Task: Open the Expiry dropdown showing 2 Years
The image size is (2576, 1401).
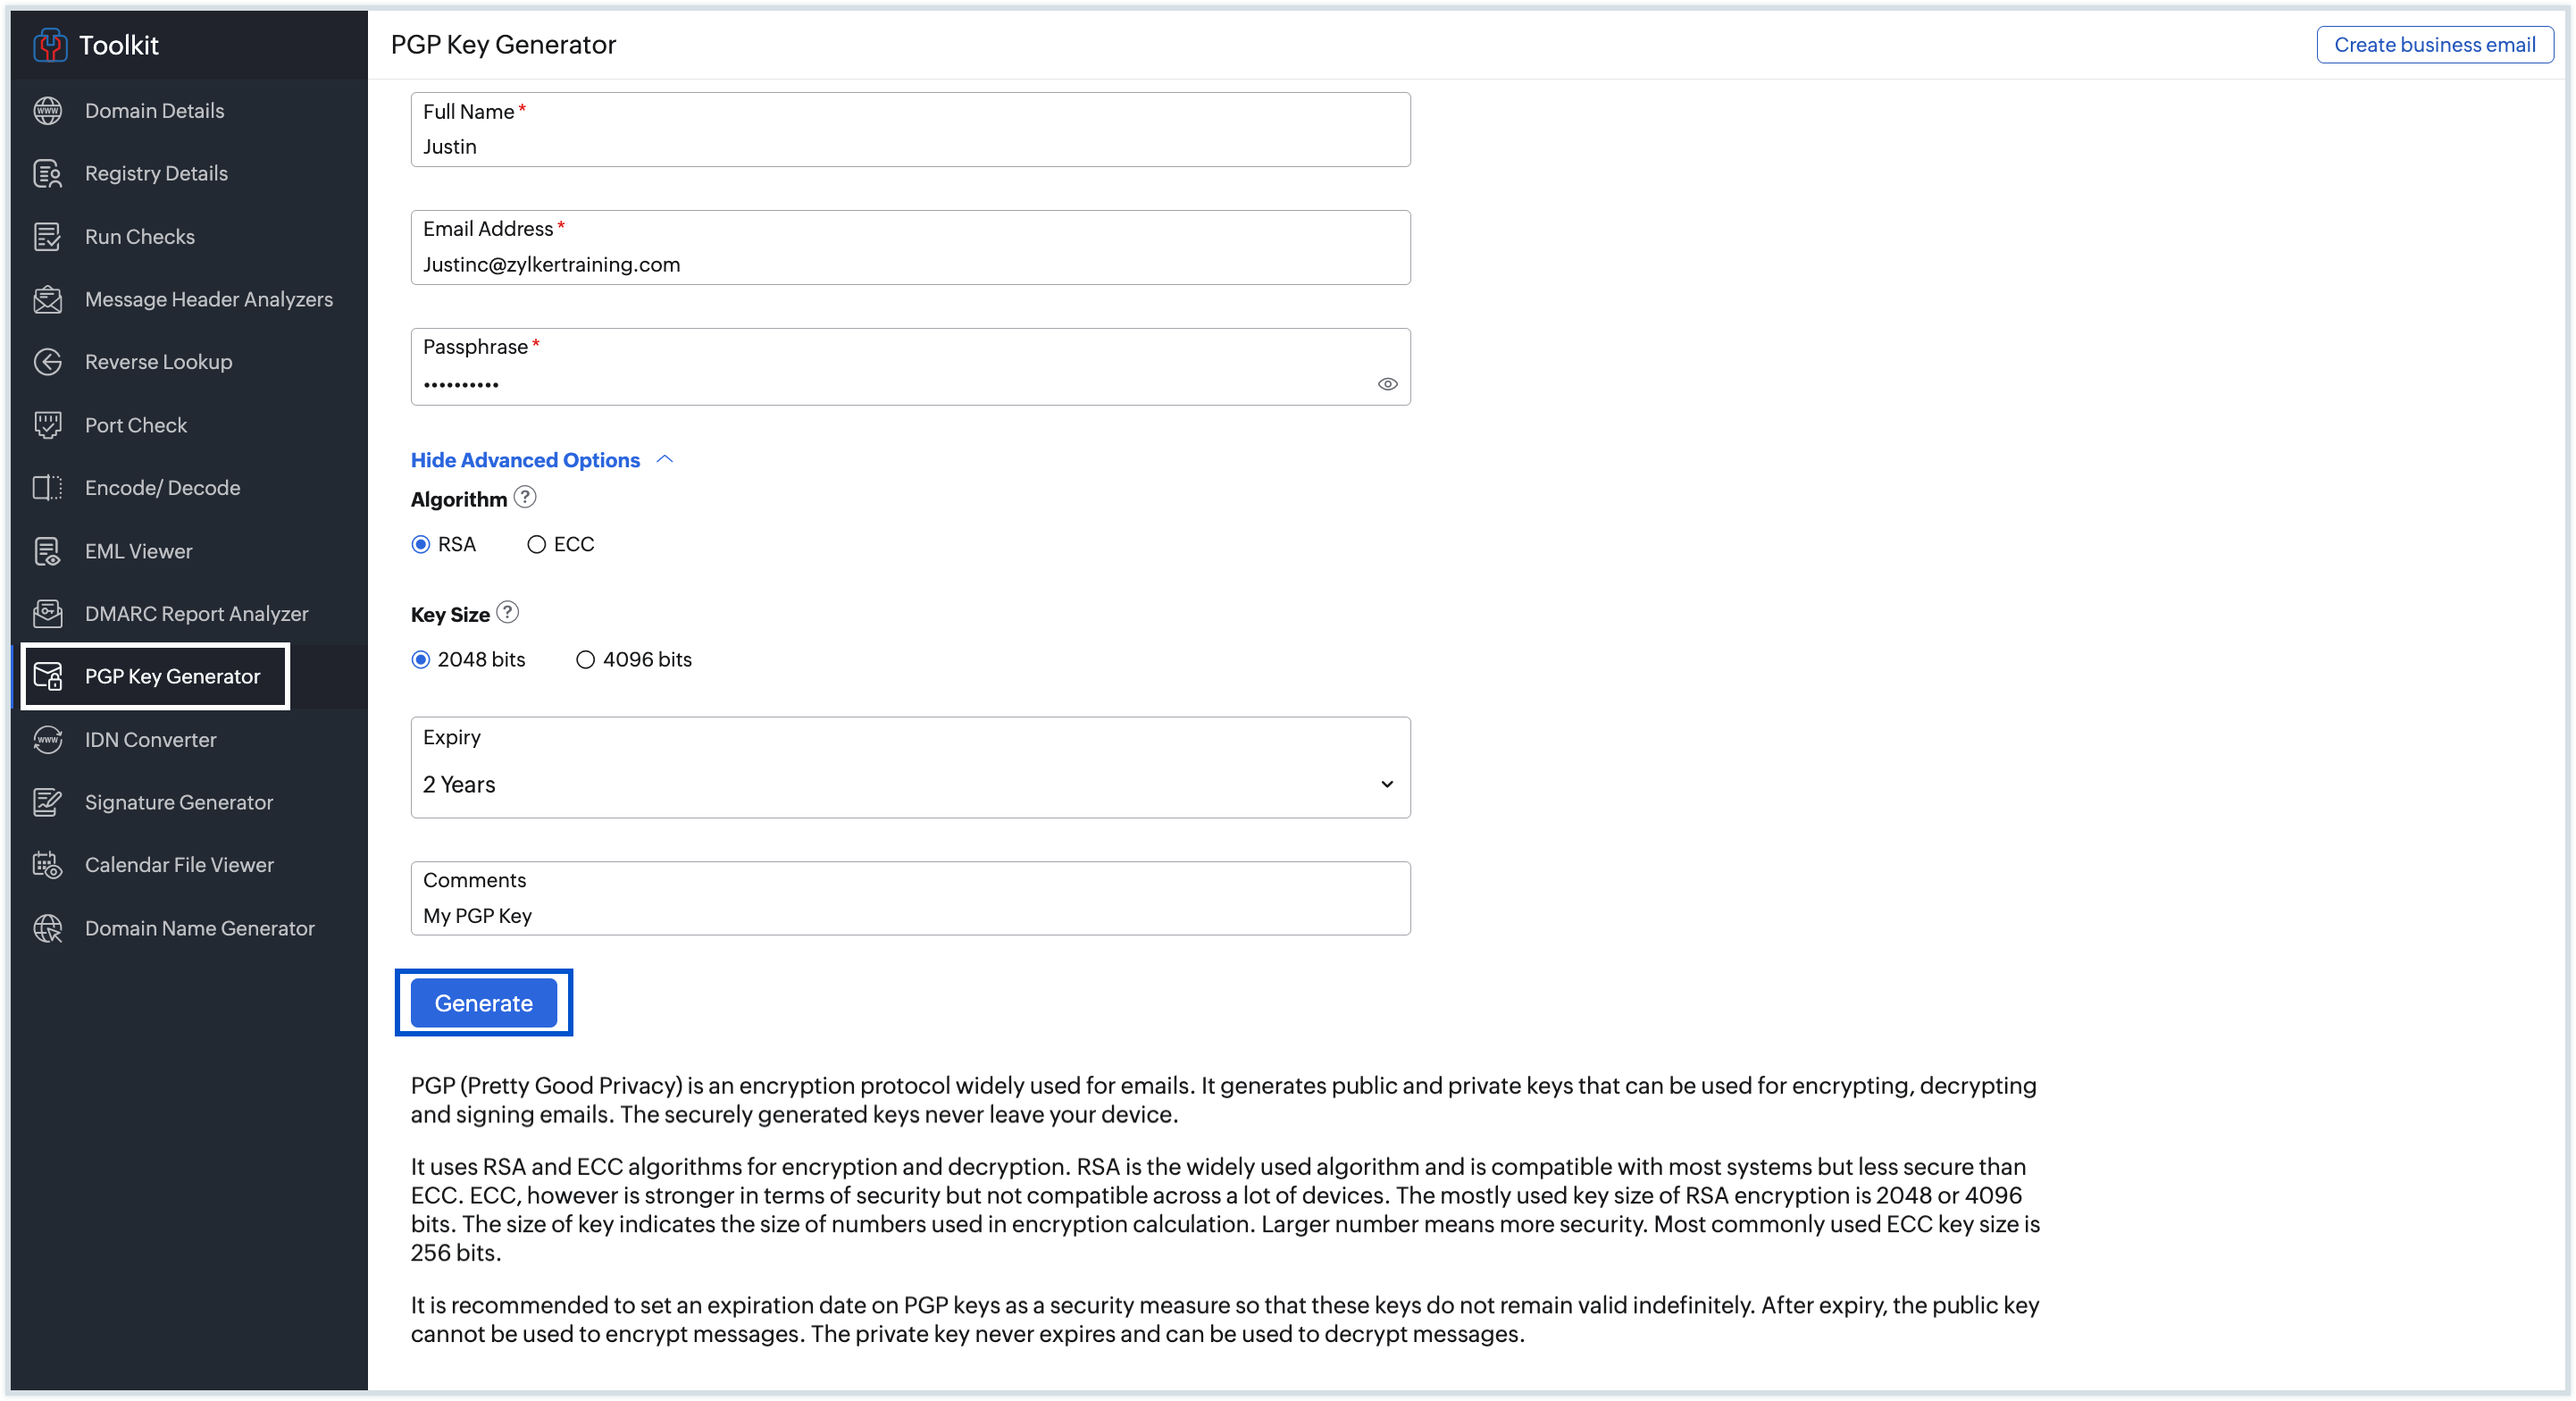Action: pos(909,784)
